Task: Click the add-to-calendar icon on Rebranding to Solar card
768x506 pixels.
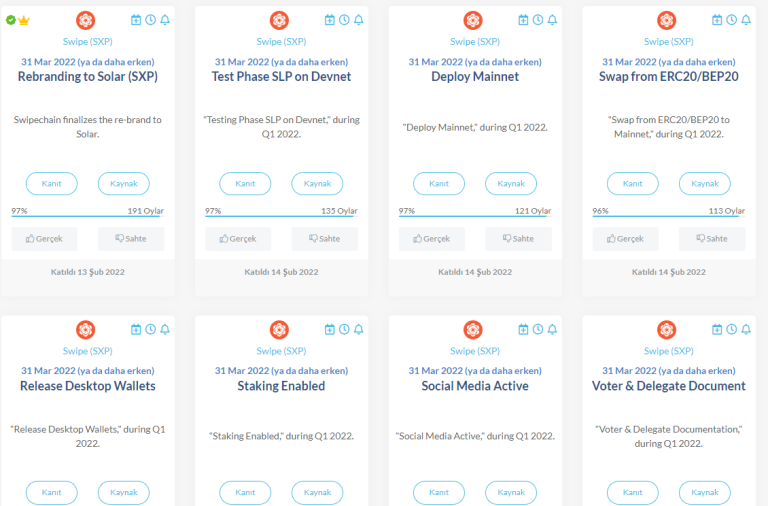Action: [x=137, y=20]
